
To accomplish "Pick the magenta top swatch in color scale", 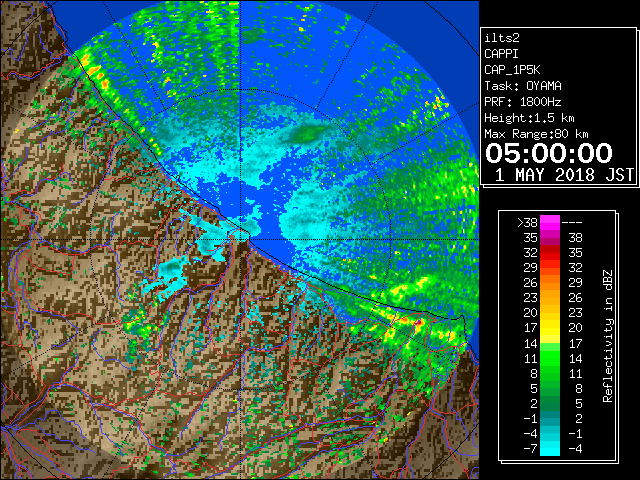I will [x=550, y=222].
